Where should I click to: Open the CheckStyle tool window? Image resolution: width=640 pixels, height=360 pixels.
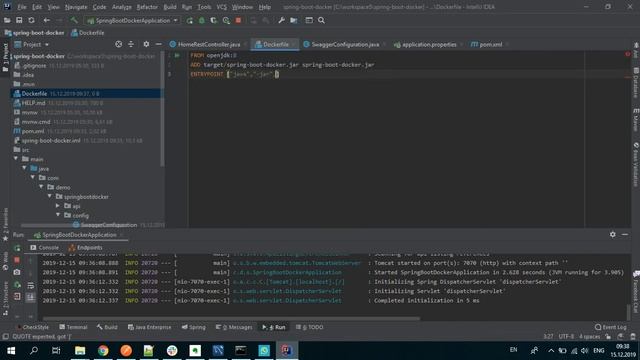tap(32, 327)
